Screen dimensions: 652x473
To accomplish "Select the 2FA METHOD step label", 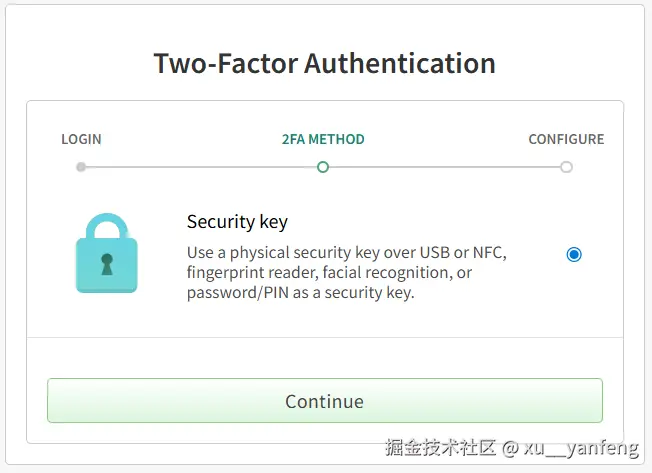I will 323,139.
